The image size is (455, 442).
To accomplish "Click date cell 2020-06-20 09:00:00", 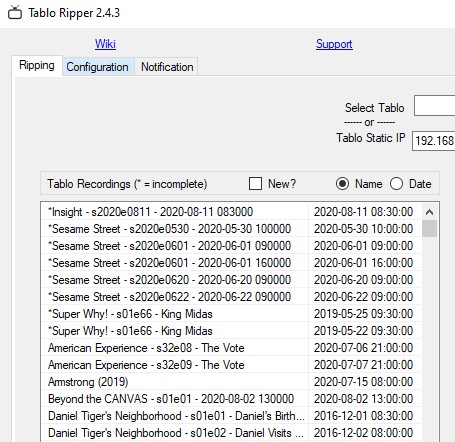I will click(x=364, y=280).
